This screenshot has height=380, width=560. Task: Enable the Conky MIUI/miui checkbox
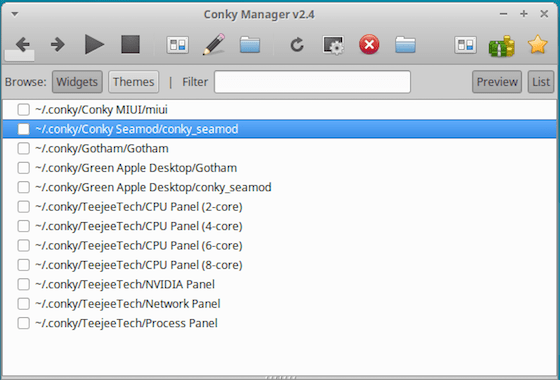coord(24,110)
